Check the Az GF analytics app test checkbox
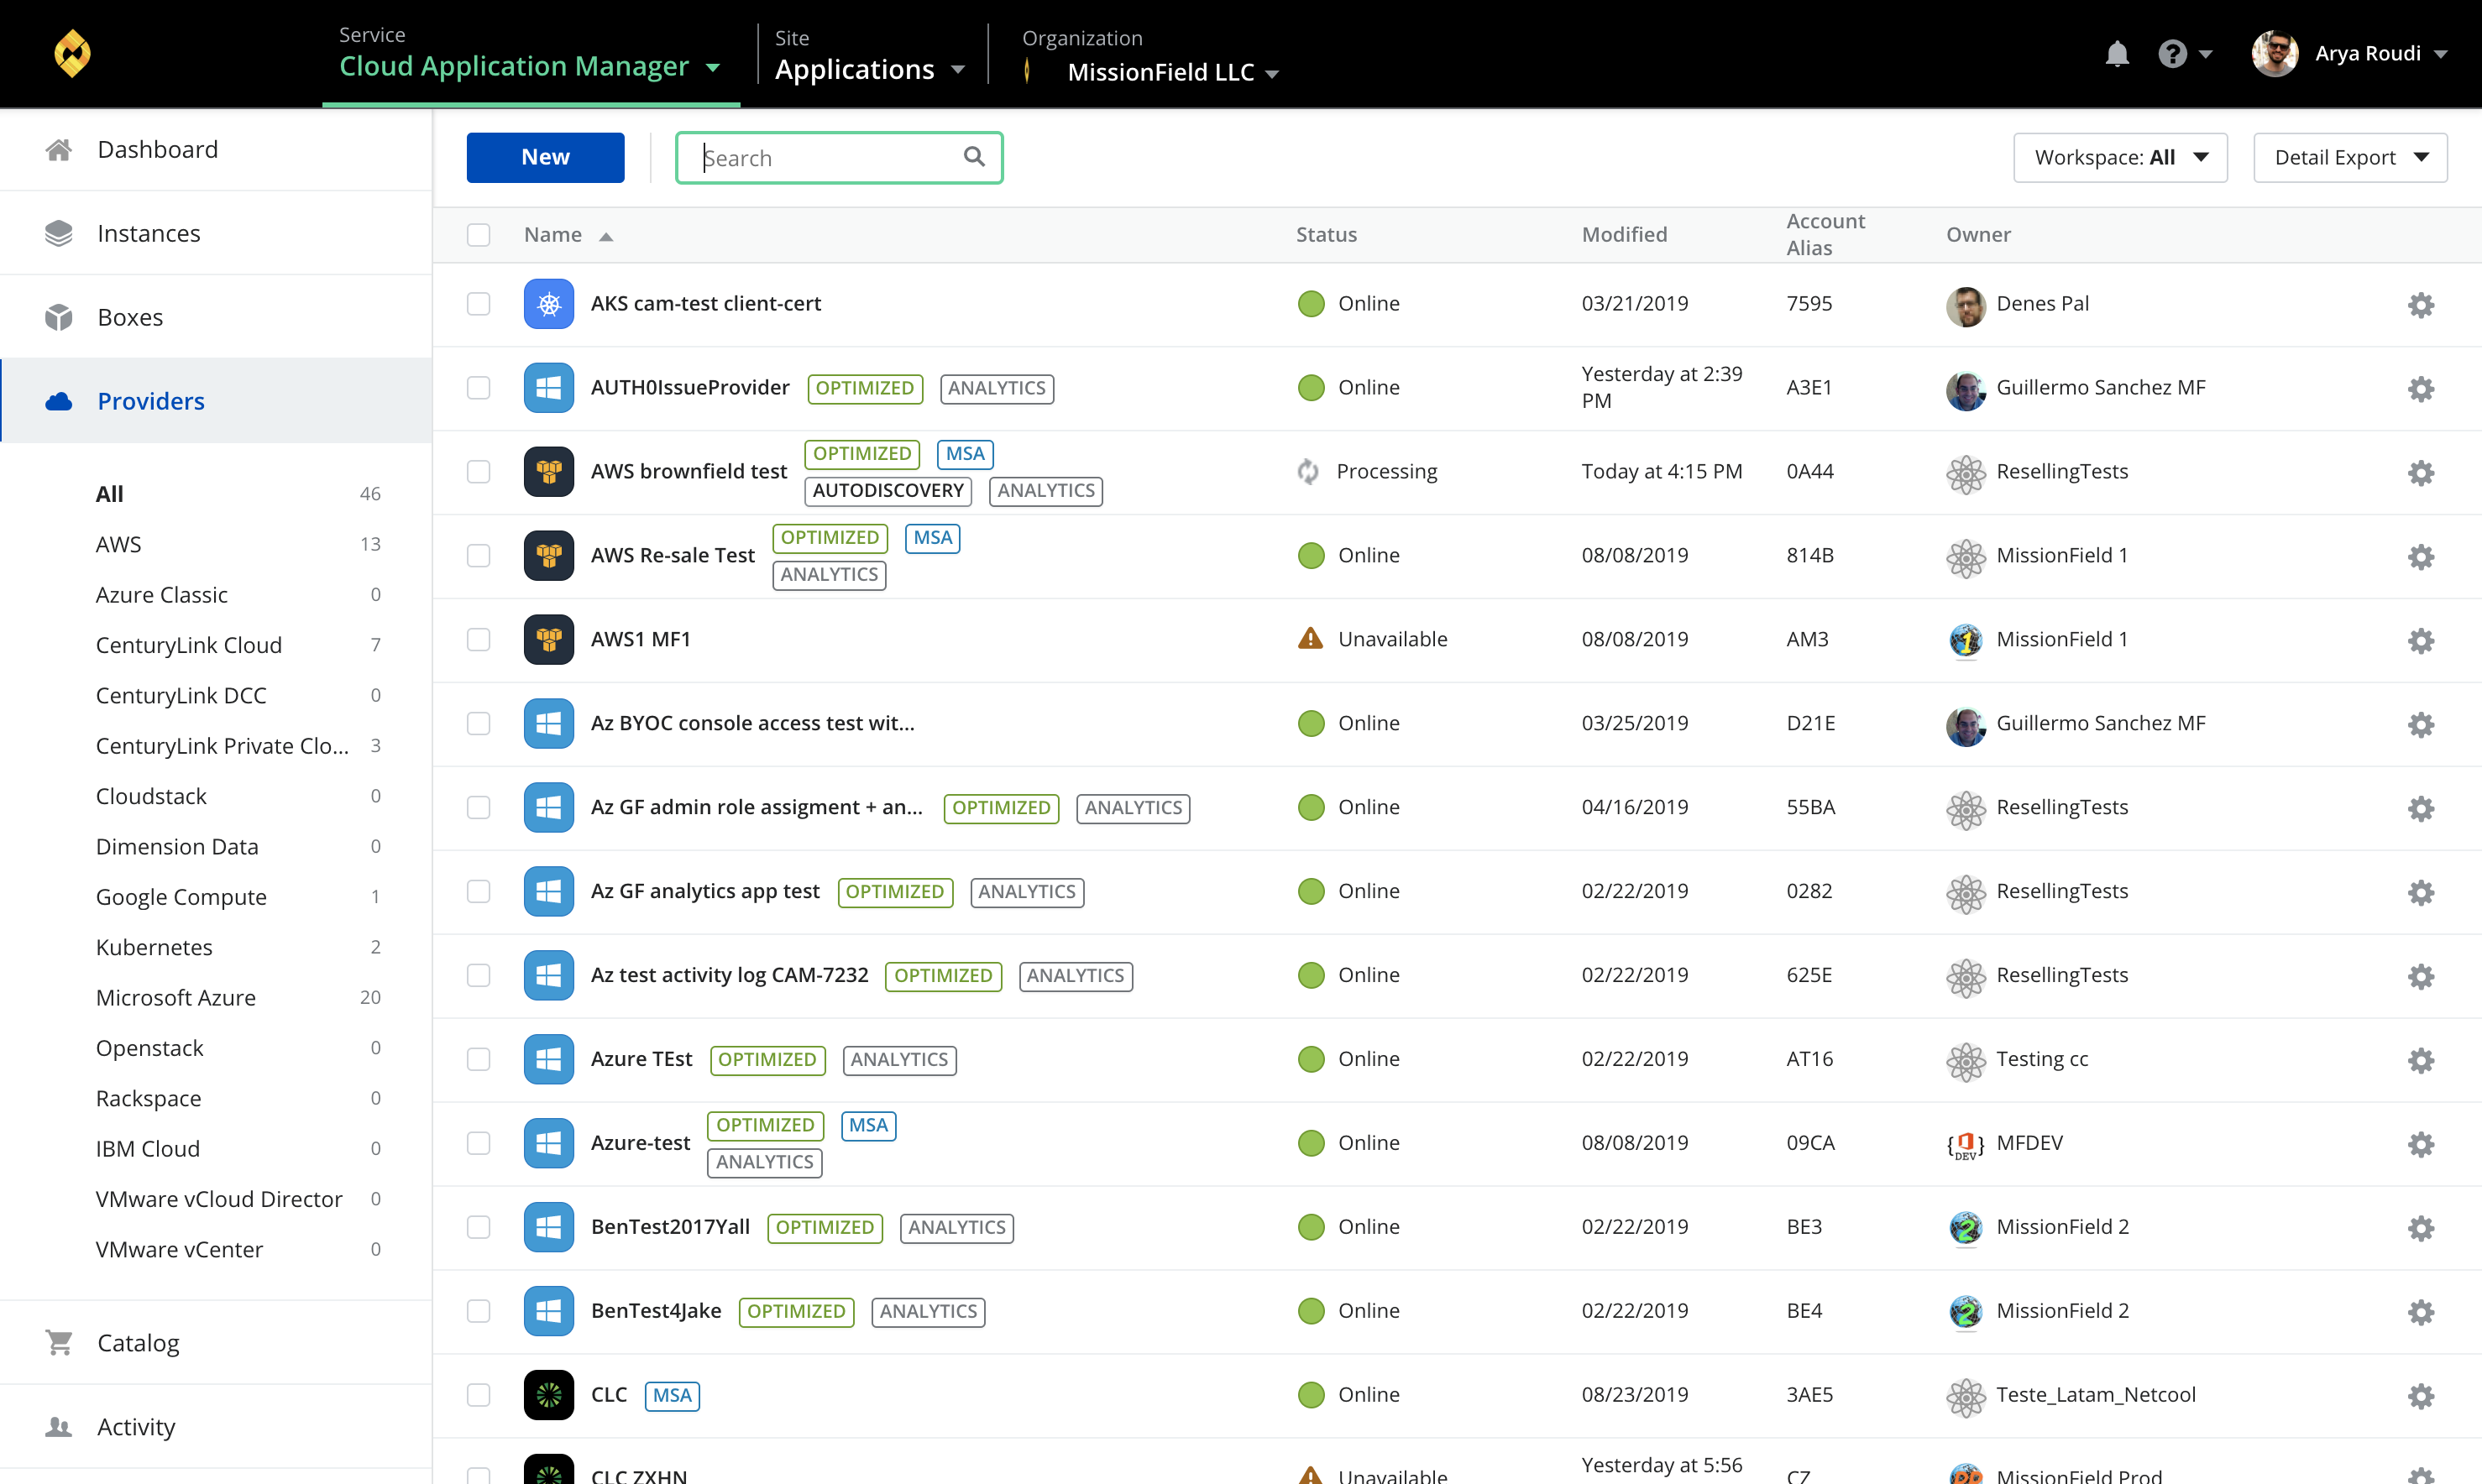 click(x=479, y=892)
